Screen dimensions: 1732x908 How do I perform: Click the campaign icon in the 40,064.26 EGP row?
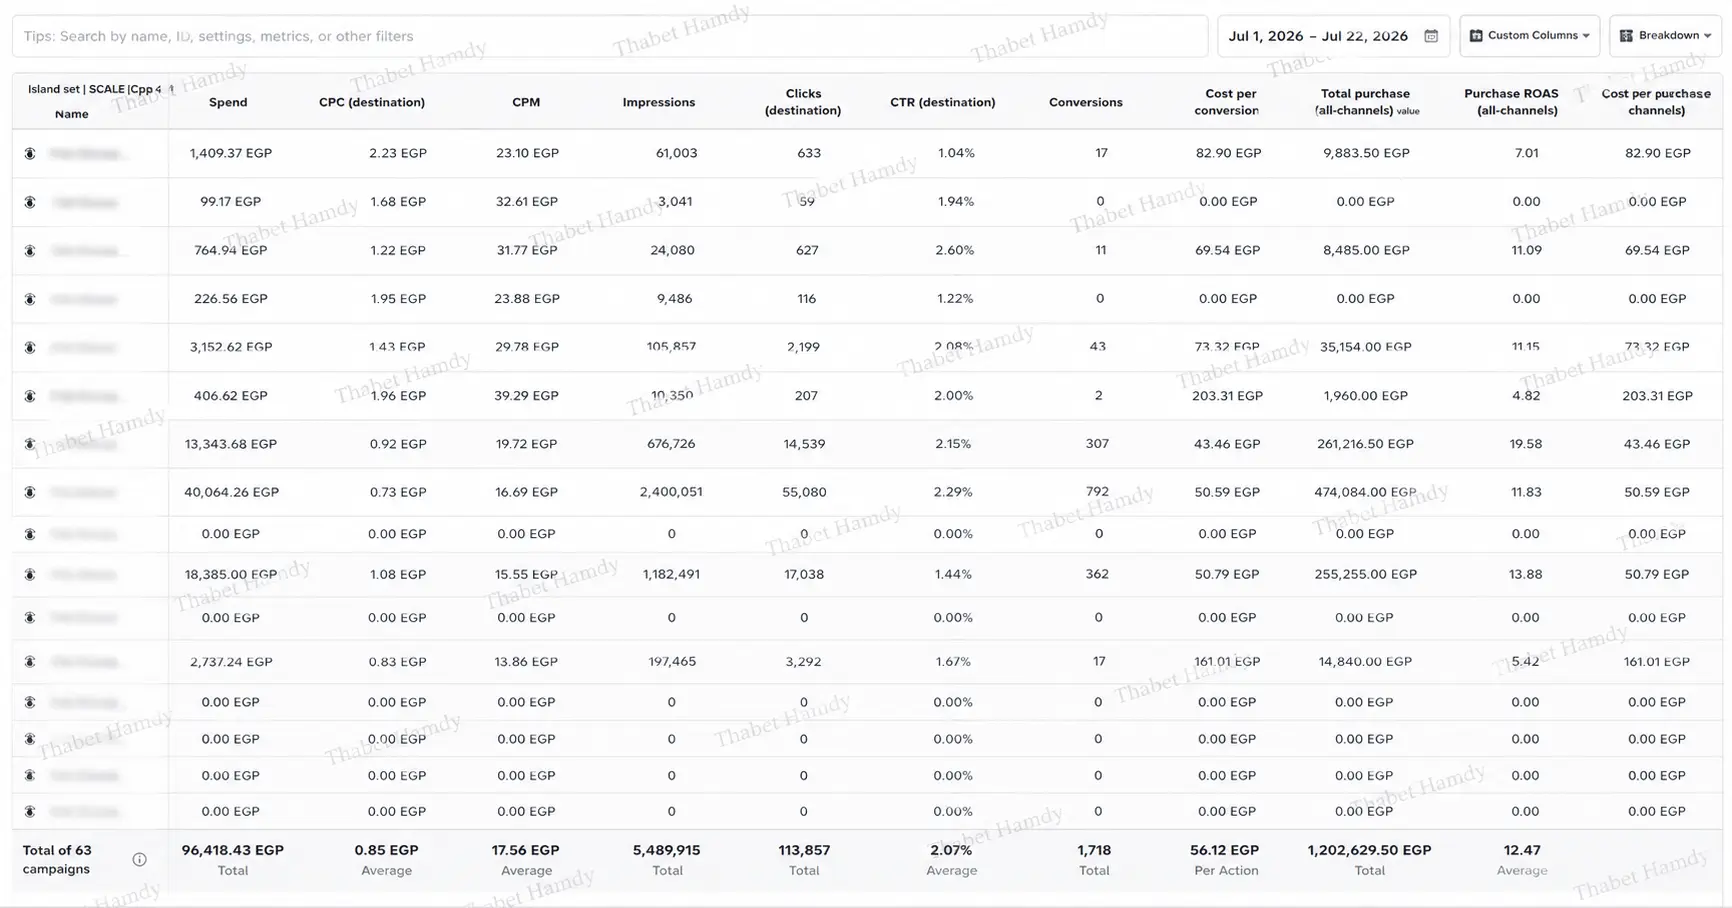point(30,492)
